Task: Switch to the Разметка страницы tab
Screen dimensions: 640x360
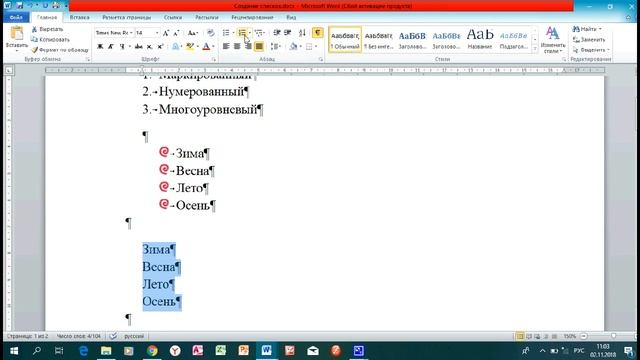Action: click(127, 18)
